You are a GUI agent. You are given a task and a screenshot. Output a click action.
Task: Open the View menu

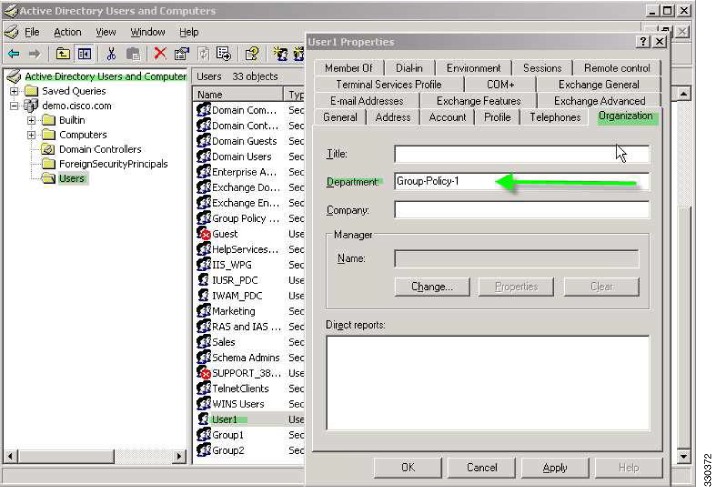coord(106,32)
